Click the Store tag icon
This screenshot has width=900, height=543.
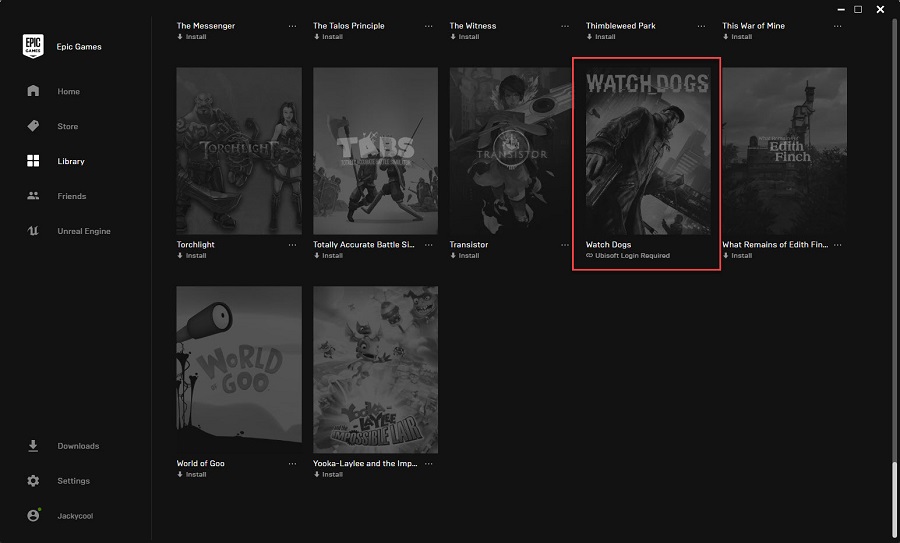click(33, 126)
